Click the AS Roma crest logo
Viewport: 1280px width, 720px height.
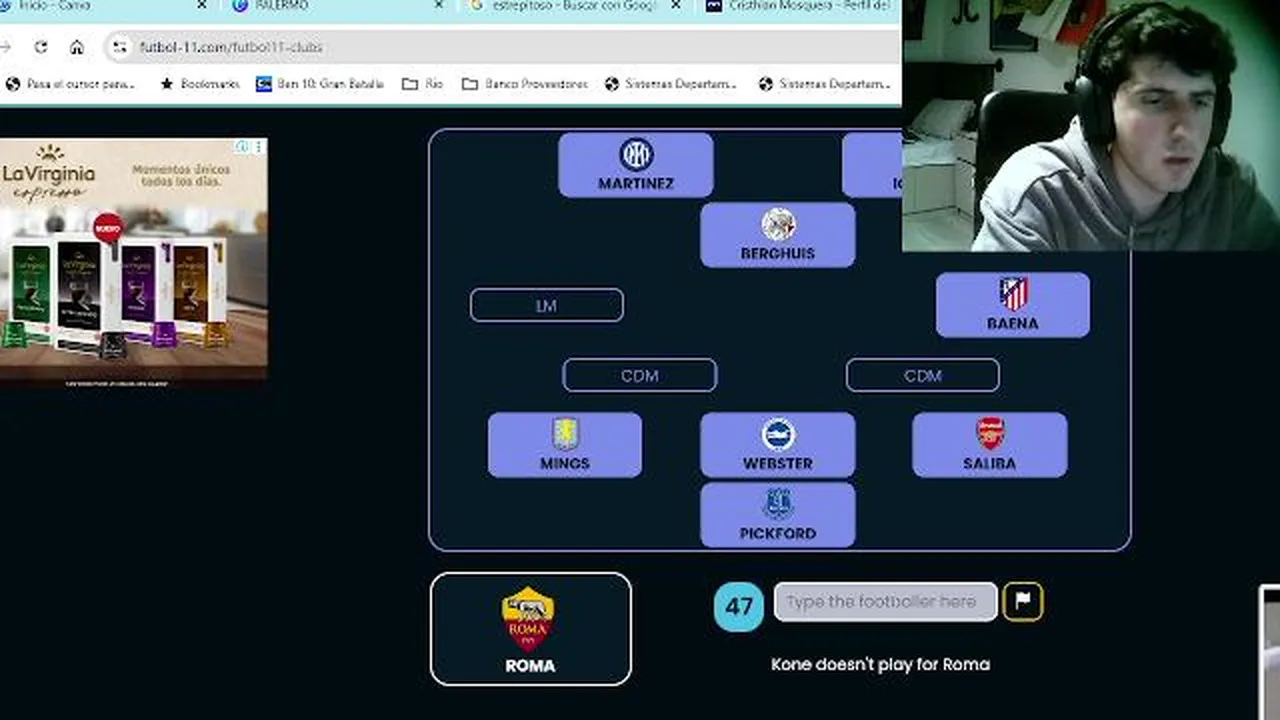[x=528, y=619]
